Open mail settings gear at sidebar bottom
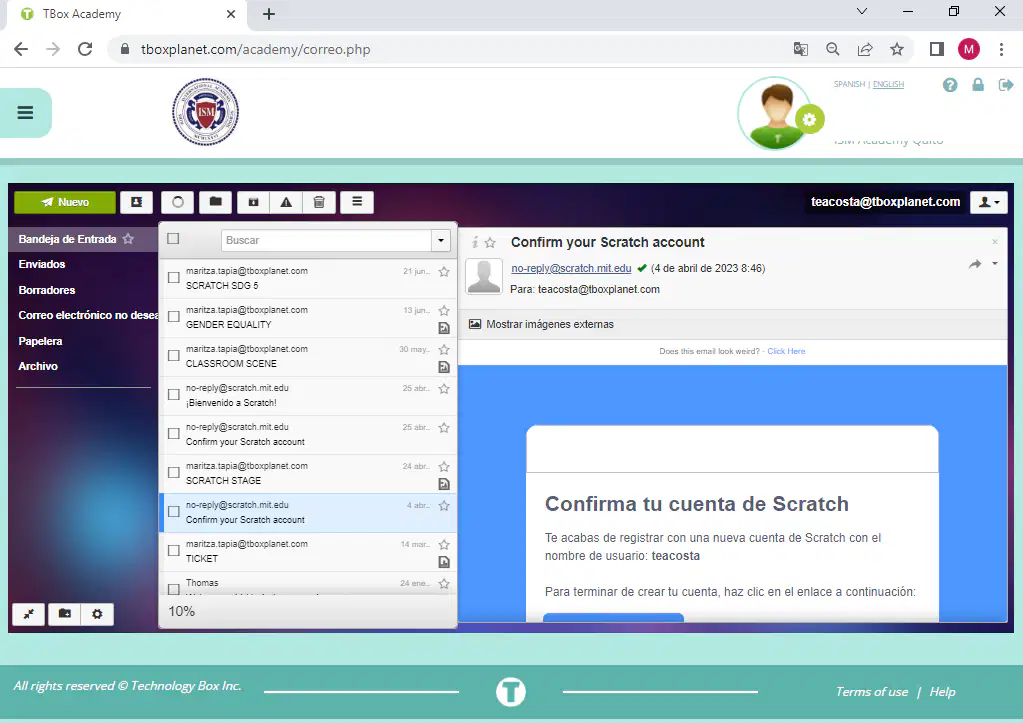 pos(97,614)
